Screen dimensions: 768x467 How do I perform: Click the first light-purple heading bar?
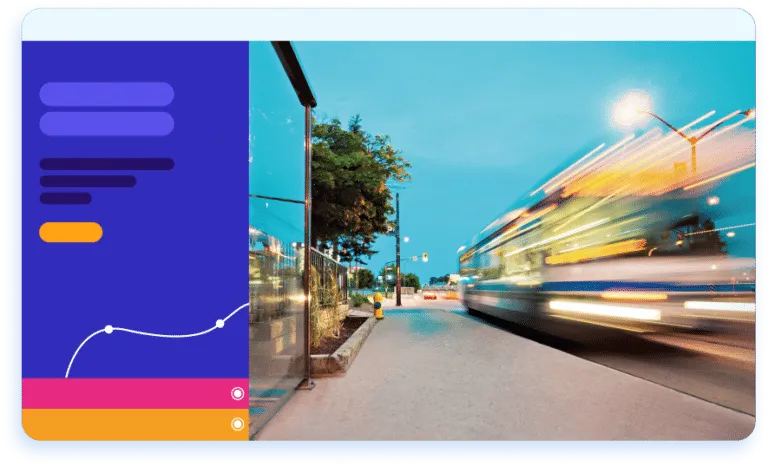point(107,94)
